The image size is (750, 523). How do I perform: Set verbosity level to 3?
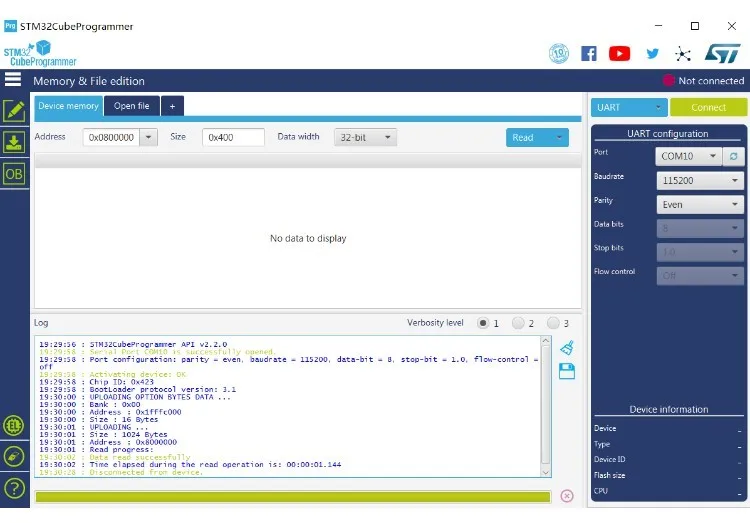pos(553,323)
